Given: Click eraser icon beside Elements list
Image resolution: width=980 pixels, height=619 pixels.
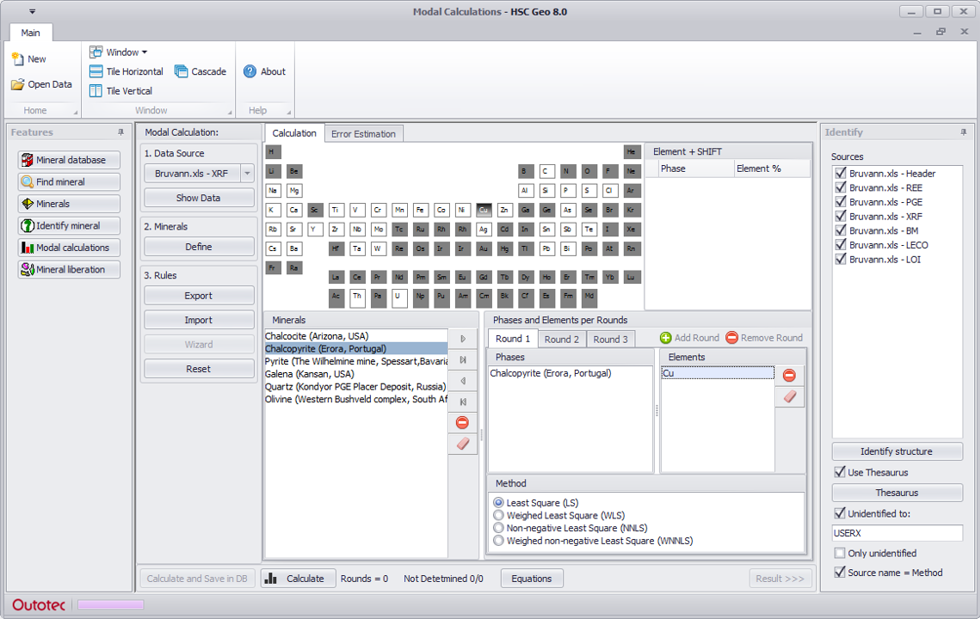Looking at the screenshot, I should click(789, 397).
